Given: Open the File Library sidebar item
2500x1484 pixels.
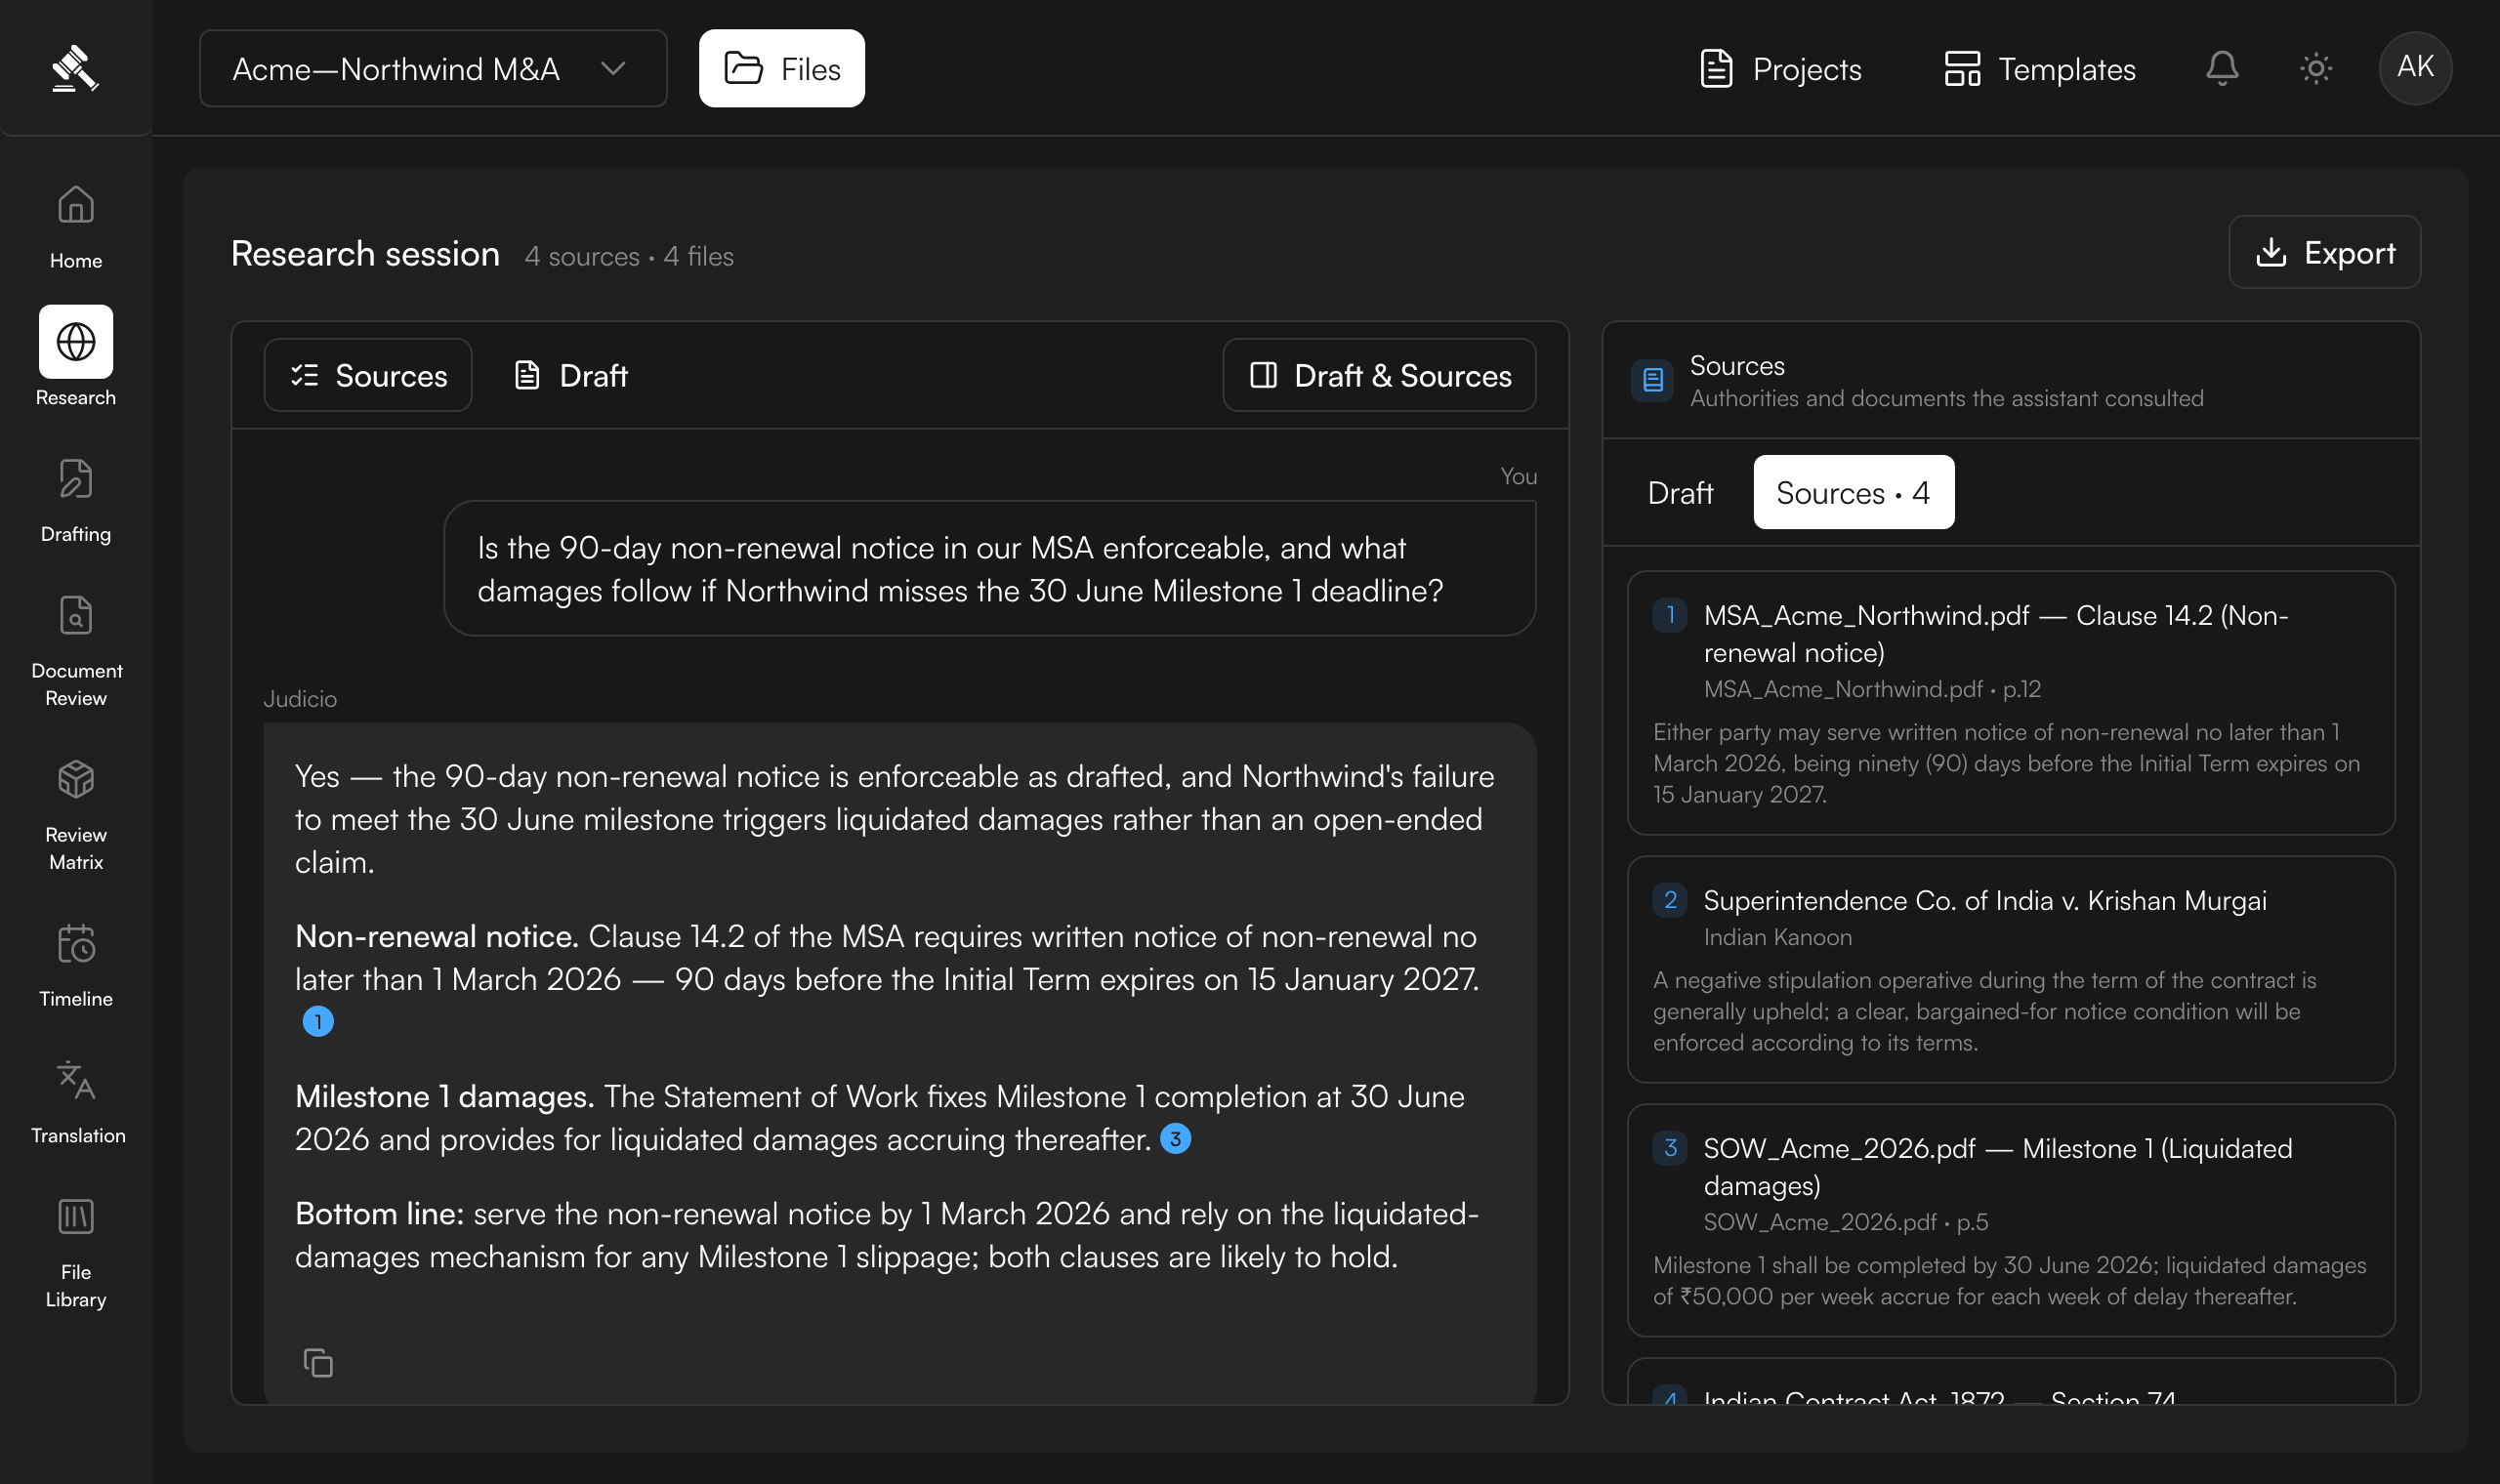Looking at the screenshot, I should [x=76, y=1252].
